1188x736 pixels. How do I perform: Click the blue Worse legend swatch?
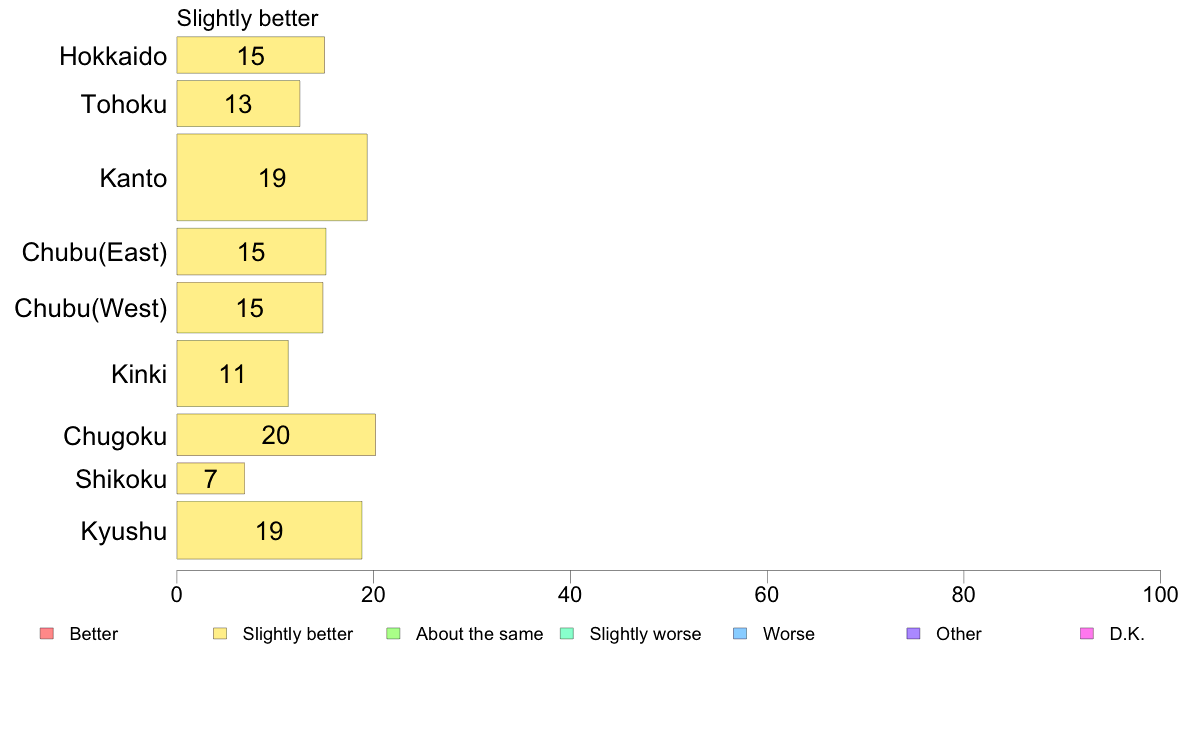[x=740, y=634]
